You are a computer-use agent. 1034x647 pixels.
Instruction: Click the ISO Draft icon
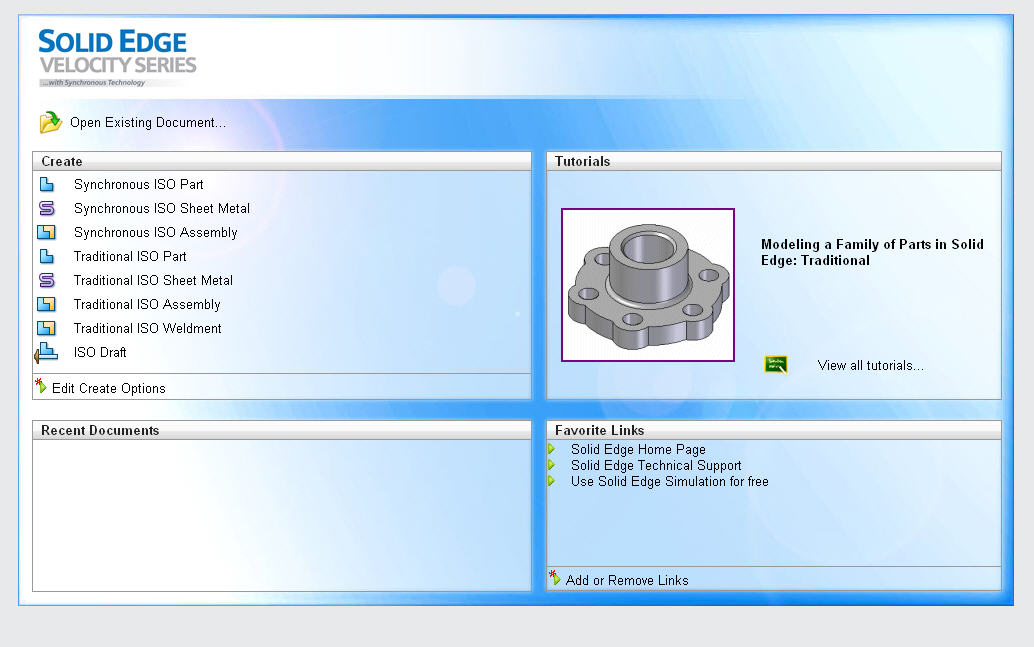click(46, 353)
